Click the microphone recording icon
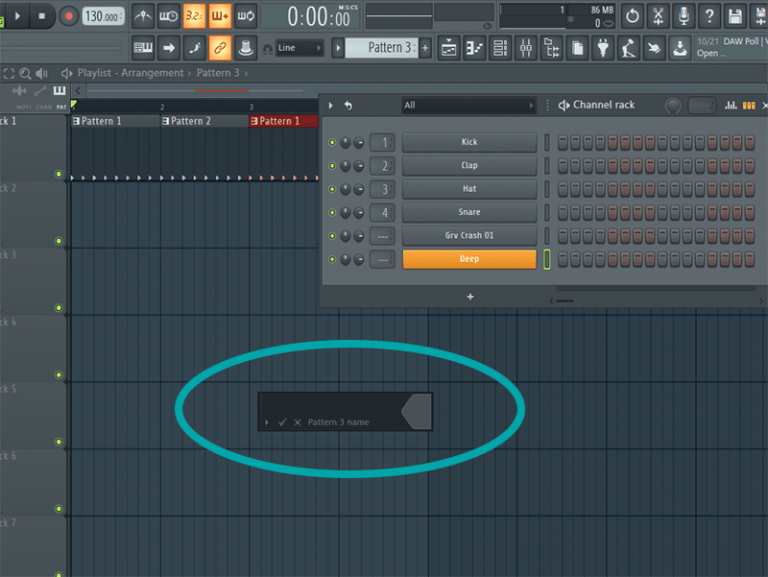The image size is (768, 577). point(684,16)
